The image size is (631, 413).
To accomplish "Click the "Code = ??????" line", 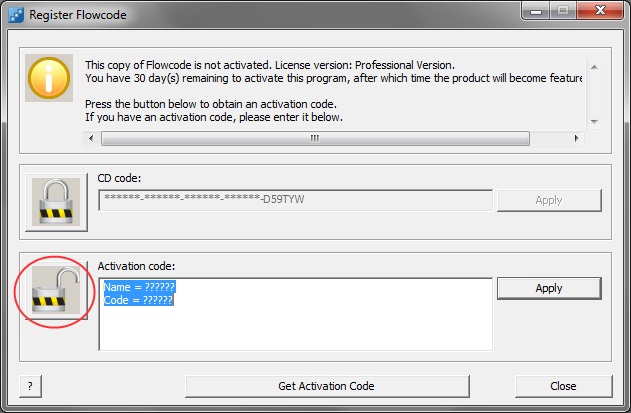I will [x=139, y=300].
